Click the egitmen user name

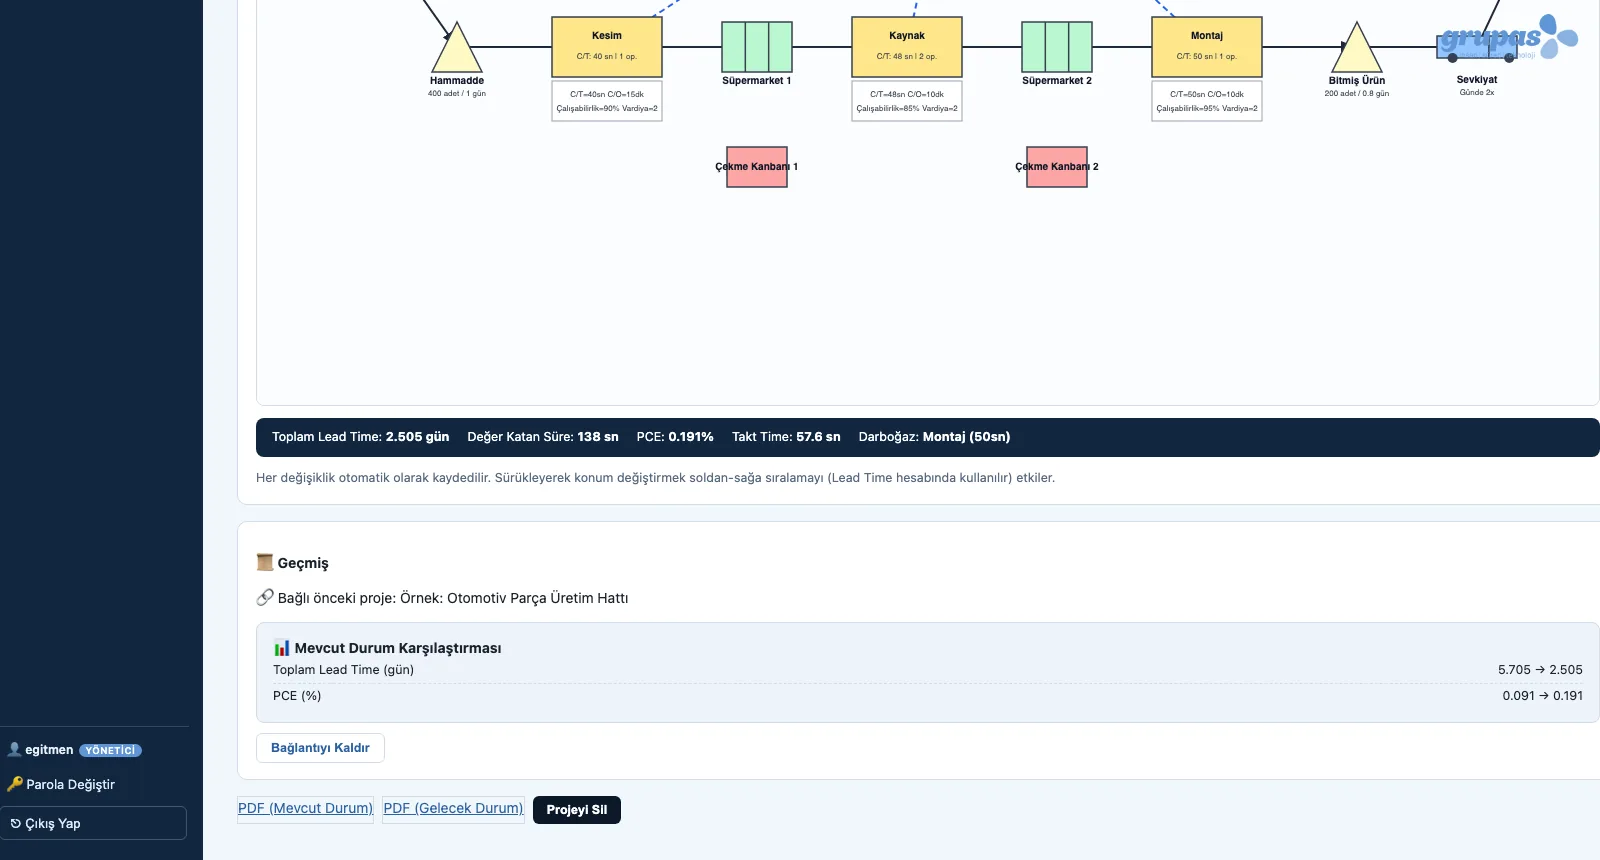click(49, 749)
